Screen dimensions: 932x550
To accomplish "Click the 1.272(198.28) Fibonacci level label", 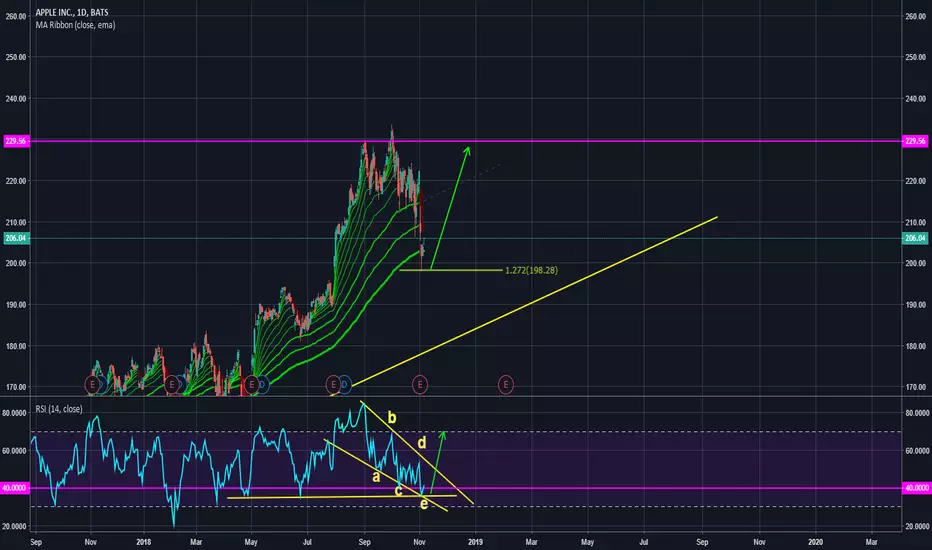I will [531, 271].
